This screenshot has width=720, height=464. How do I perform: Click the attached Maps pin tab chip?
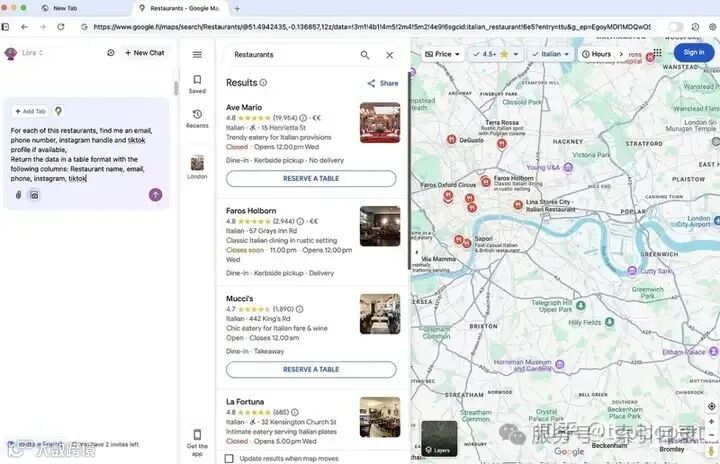tap(58, 111)
